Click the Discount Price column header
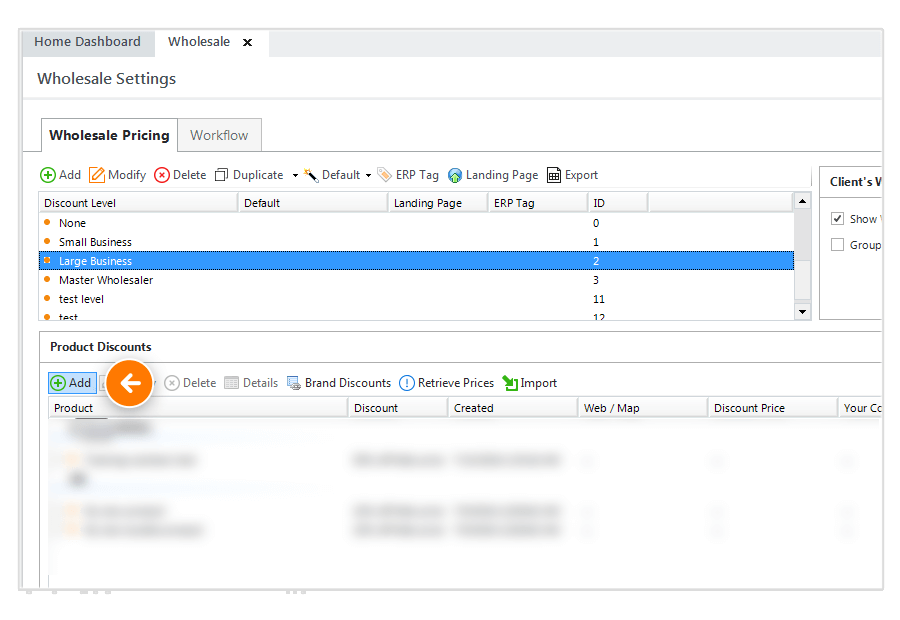The width and height of the screenshot is (900, 620). [x=773, y=408]
